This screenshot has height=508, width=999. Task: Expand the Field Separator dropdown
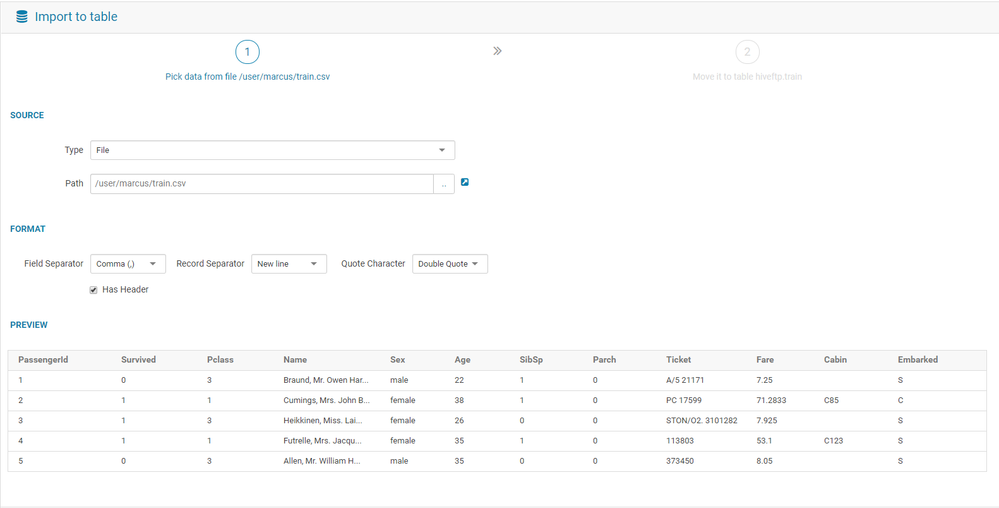coord(128,264)
